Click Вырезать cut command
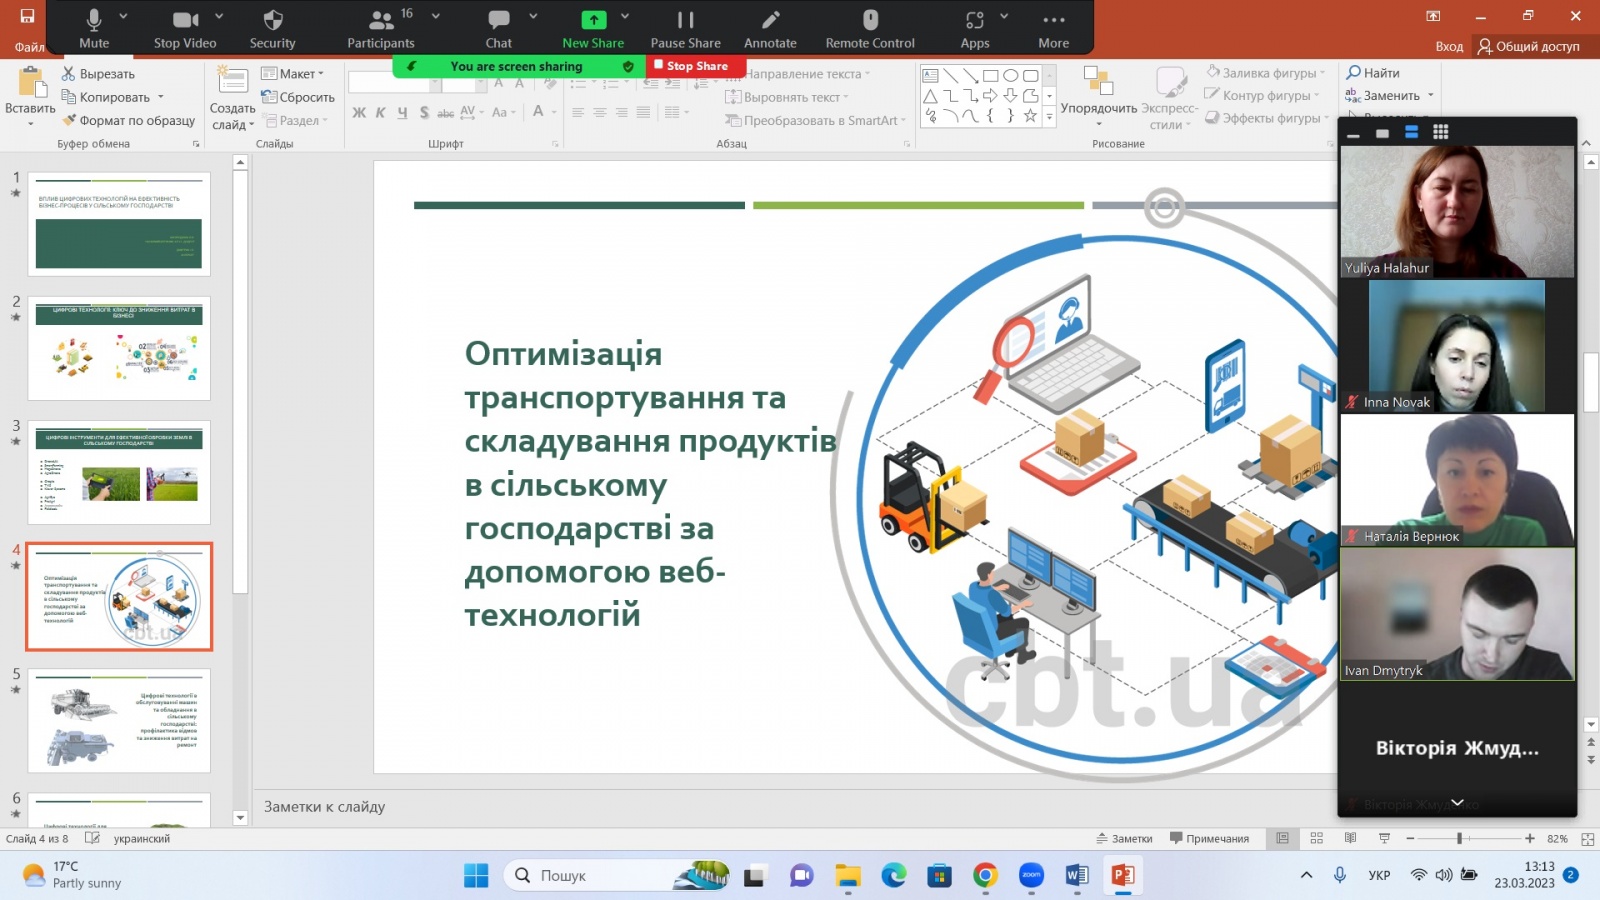Screen dimensions: 1600x900 (x=98, y=74)
